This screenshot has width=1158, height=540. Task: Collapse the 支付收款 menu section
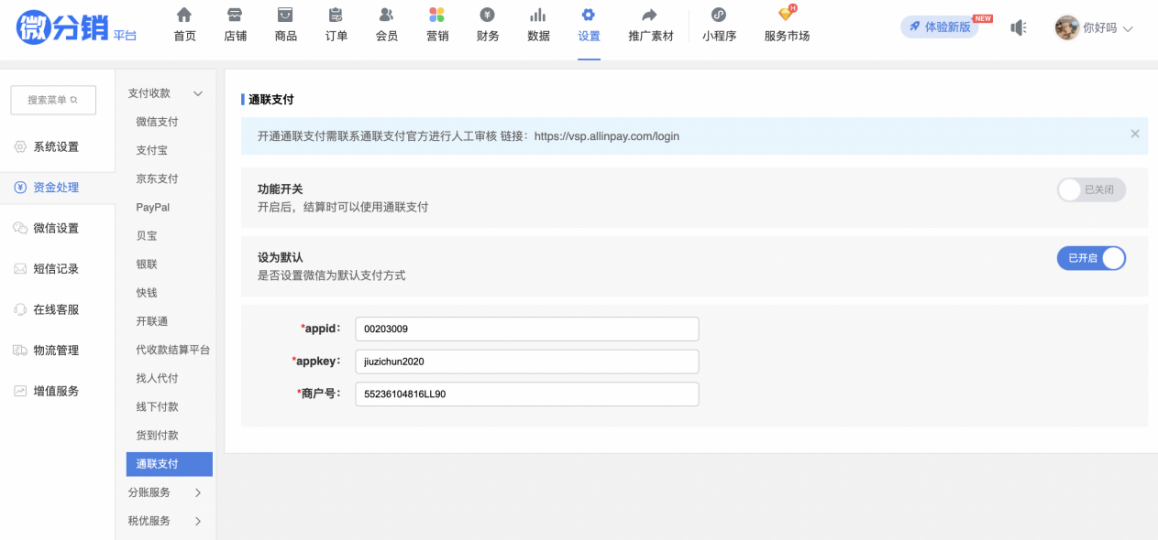pyautogui.click(x=197, y=94)
